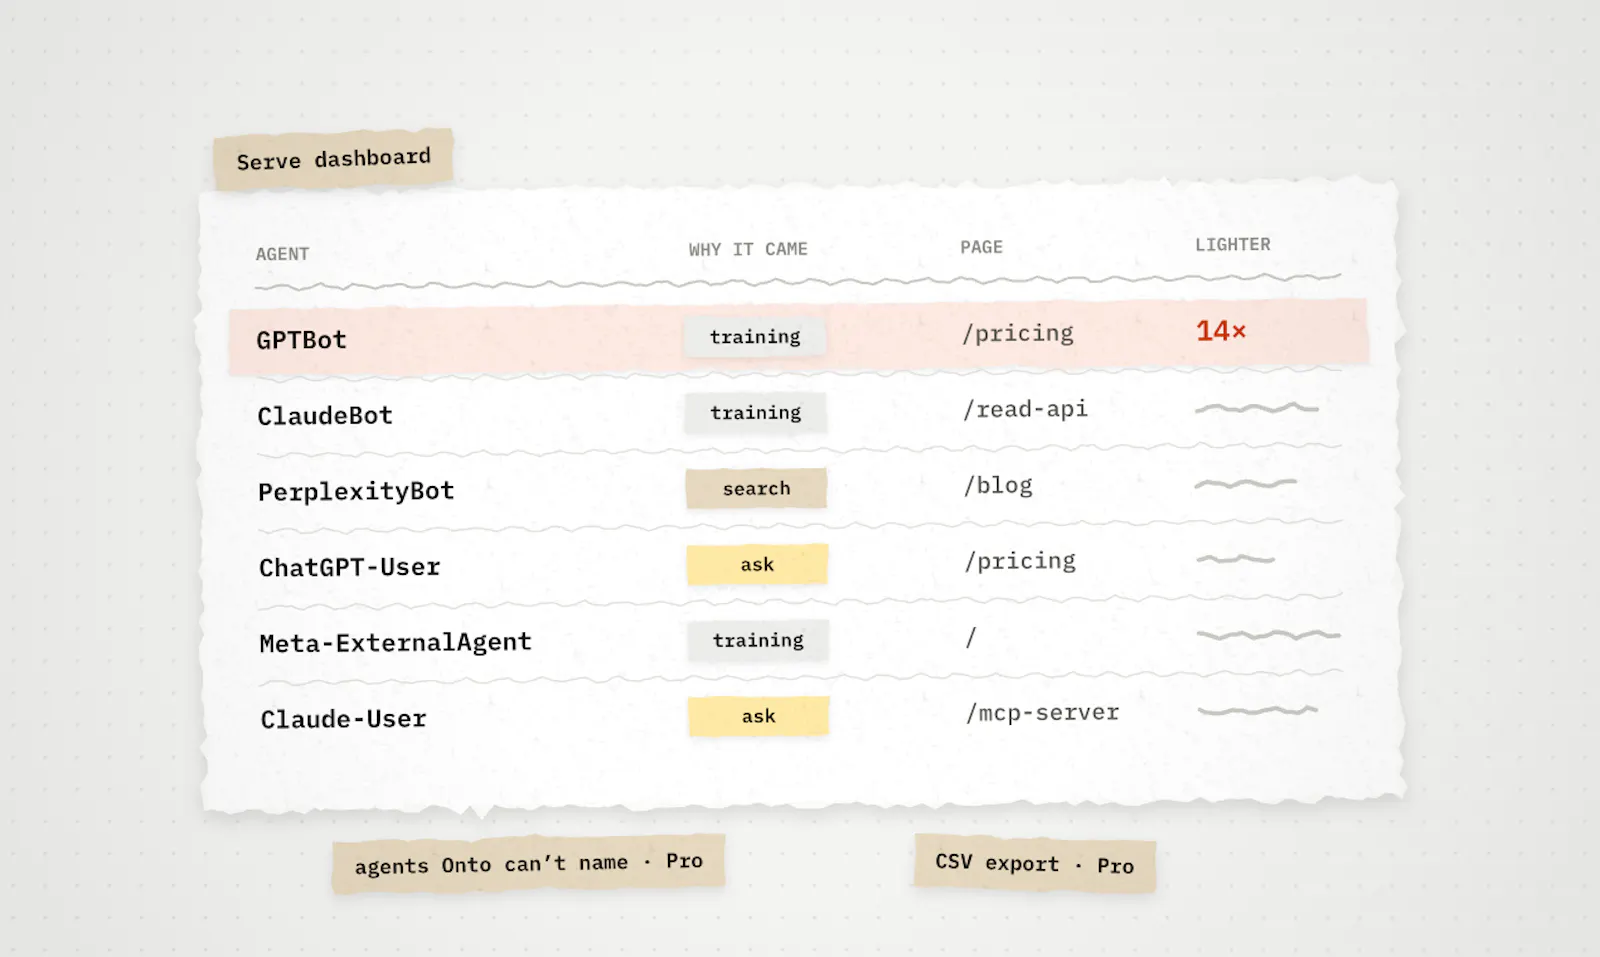Click the PAGE column header
Image resolution: width=1600 pixels, height=957 pixels.
pyautogui.click(x=981, y=247)
